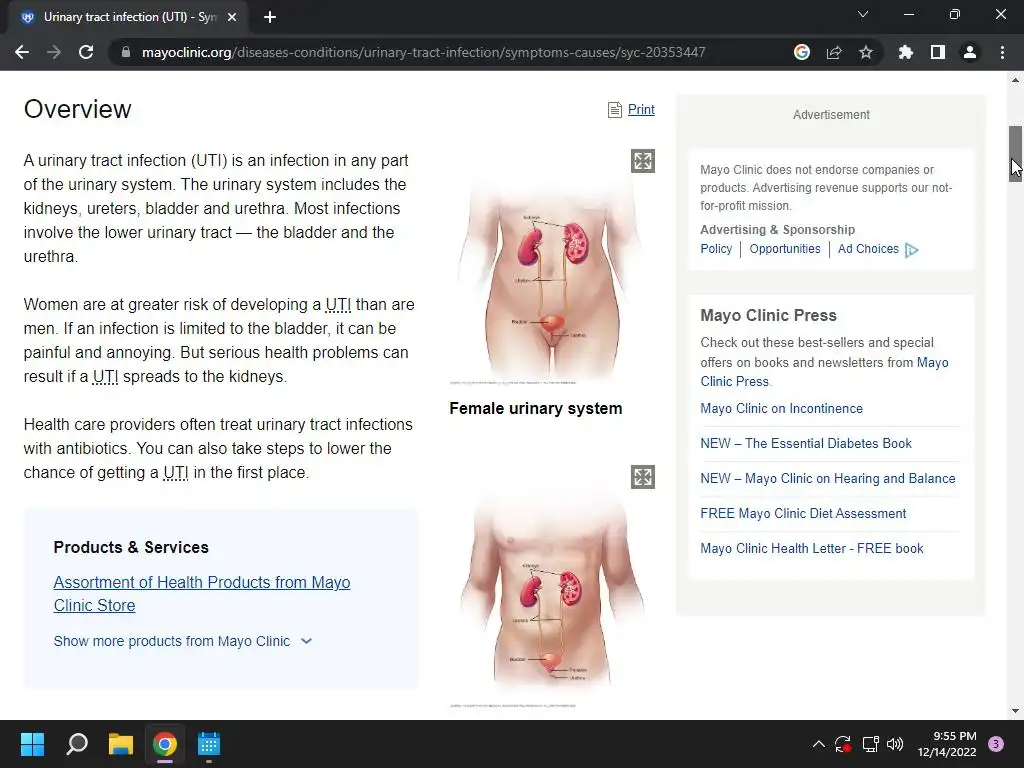Reload the Mayo Clinic page
1024x768 pixels.
[x=86, y=52]
